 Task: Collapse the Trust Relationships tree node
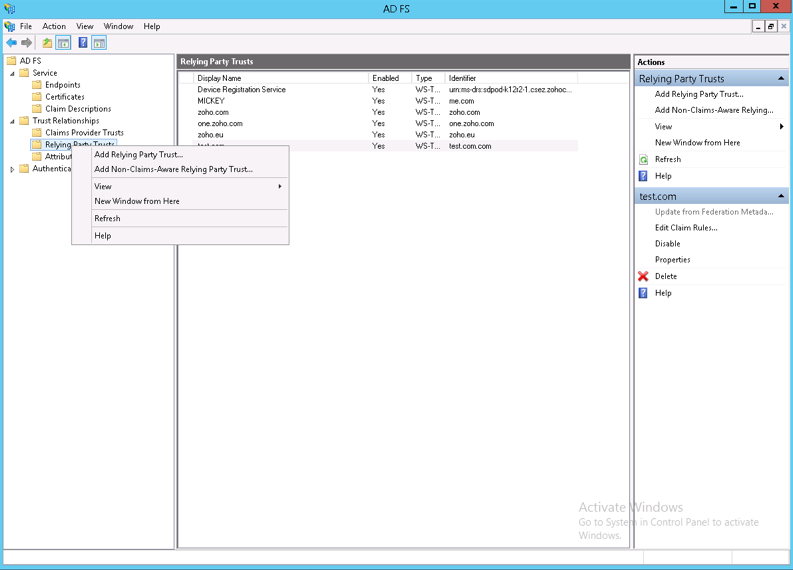pos(13,121)
